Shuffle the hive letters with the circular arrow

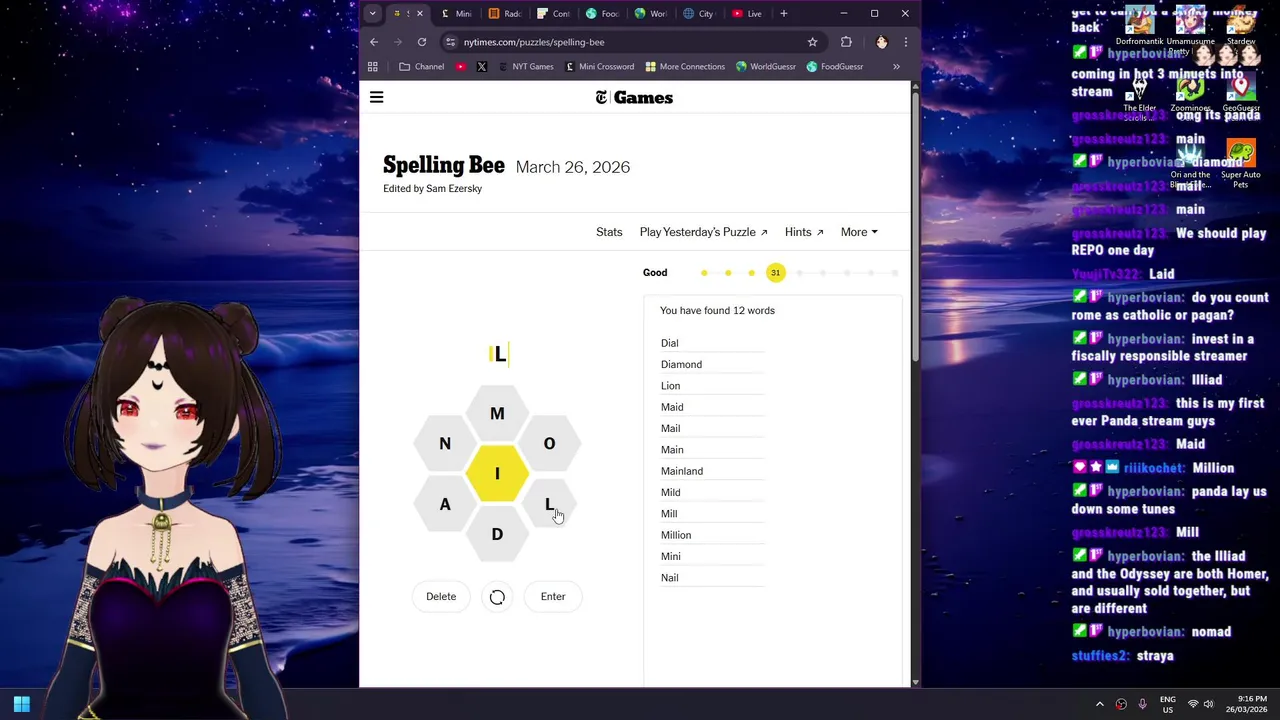click(x=497, y=597)
